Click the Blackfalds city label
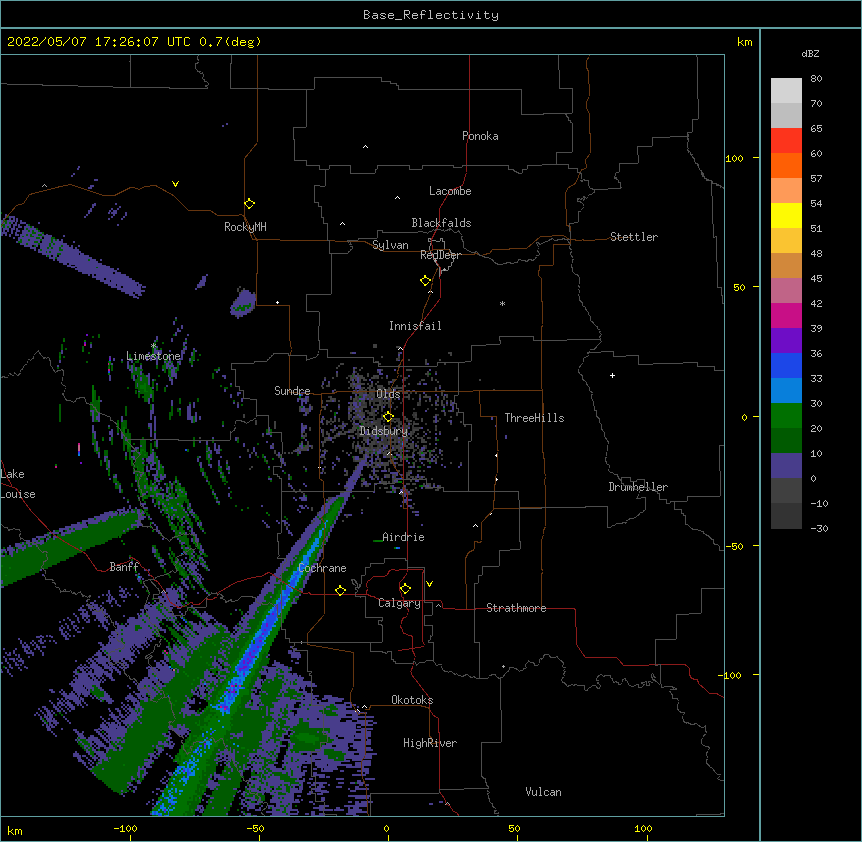Viewport: 862px width, 842px height. 441,223
